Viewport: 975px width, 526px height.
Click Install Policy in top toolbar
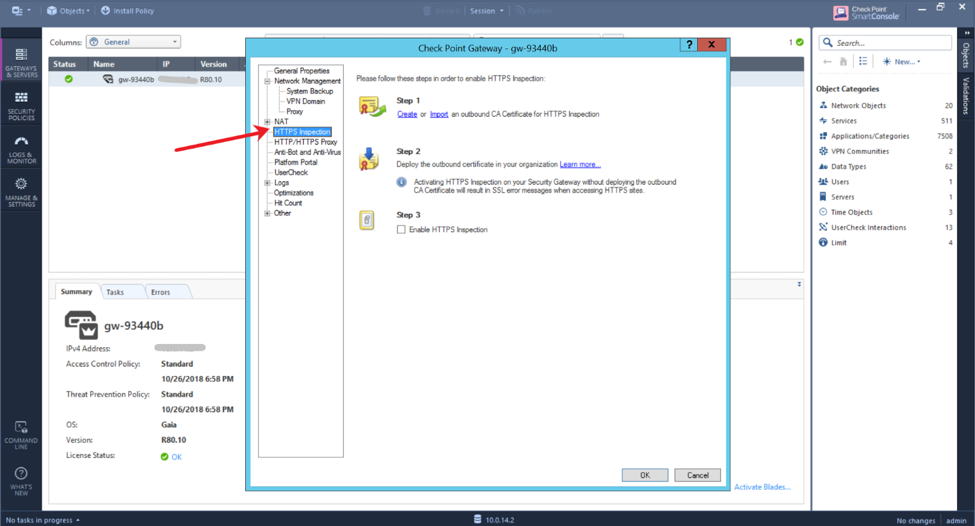[x=127, y=11]
